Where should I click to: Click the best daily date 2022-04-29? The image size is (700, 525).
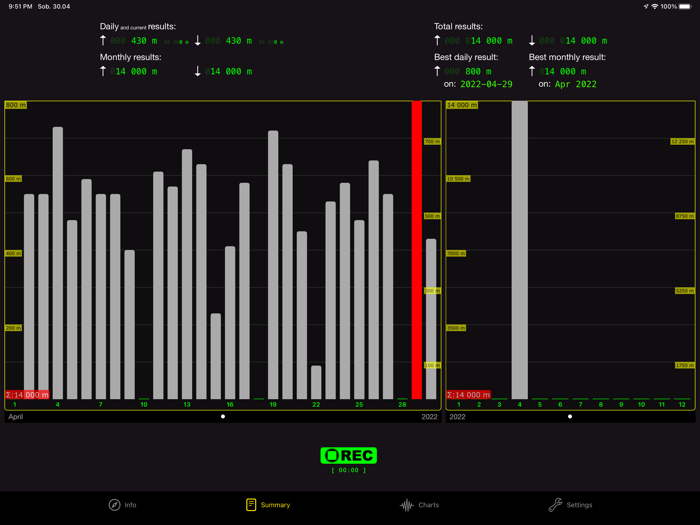[x=486, y=84]
